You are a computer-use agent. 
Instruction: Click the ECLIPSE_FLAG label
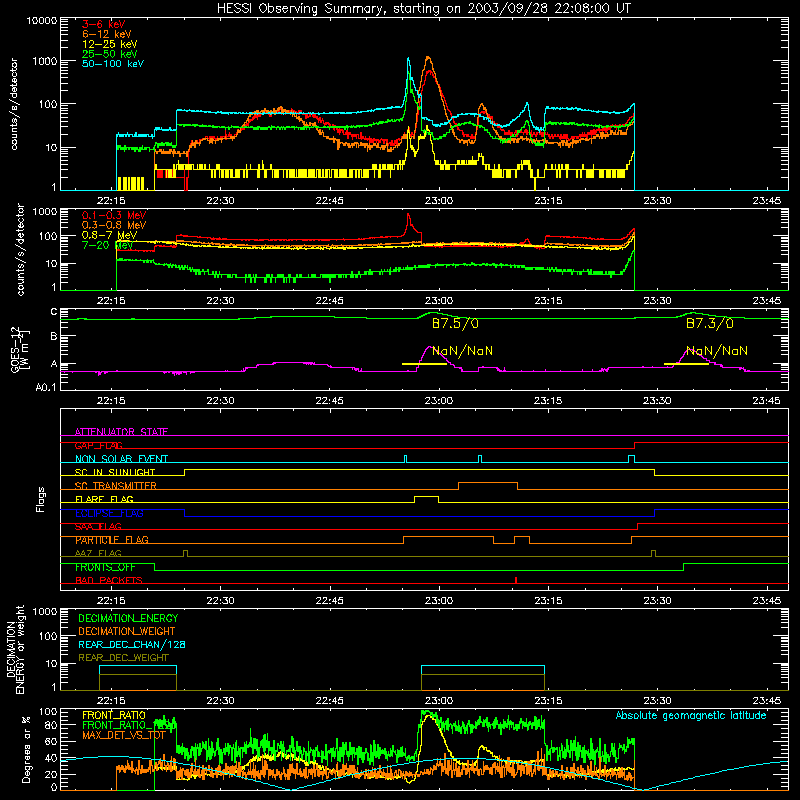pyautogui.click(x=109, y=513)
